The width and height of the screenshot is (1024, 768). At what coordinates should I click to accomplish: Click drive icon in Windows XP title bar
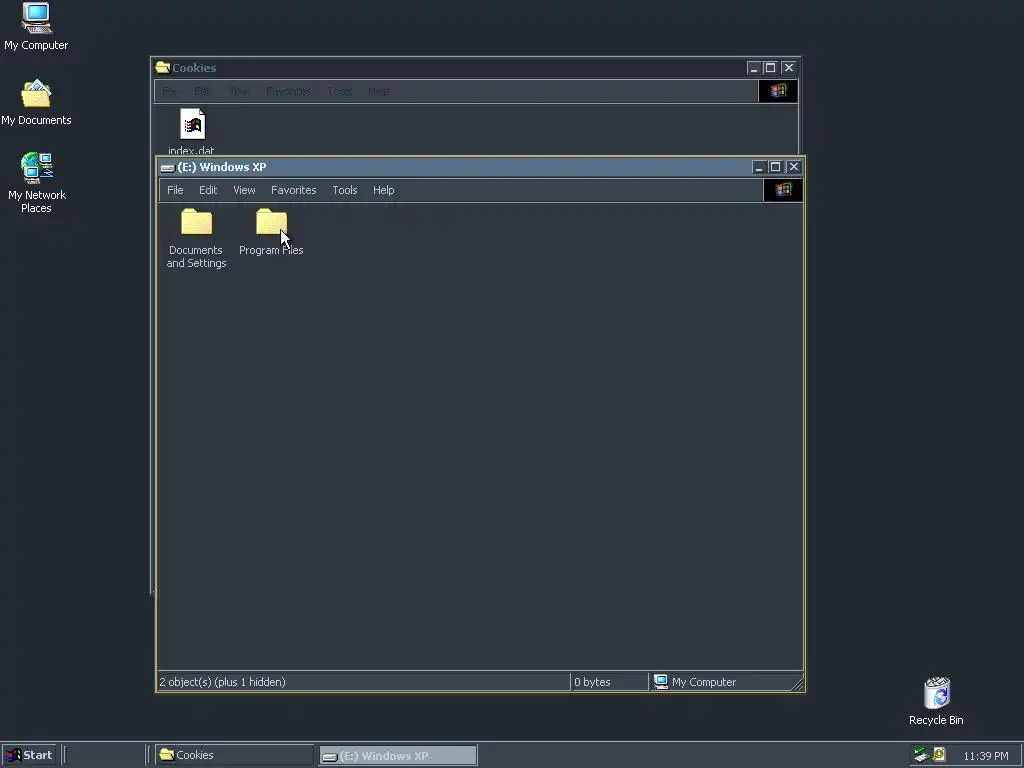[x=167, y=167]
